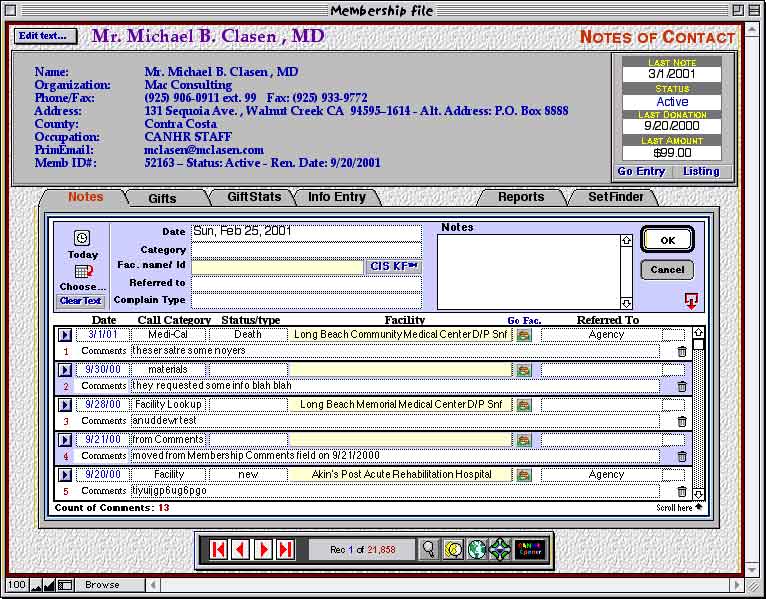The height and width of the screenshot is (599, 766).
Task: Click the CIS KF button
Action: pos(393,266)
